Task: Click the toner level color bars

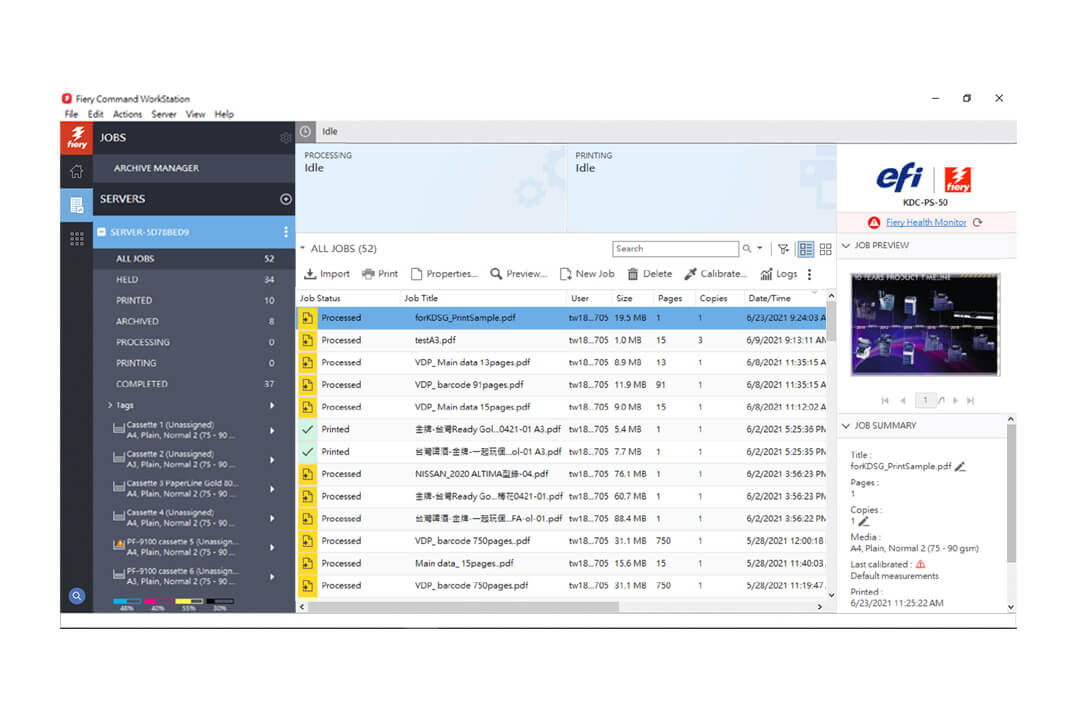Action: 173,604
